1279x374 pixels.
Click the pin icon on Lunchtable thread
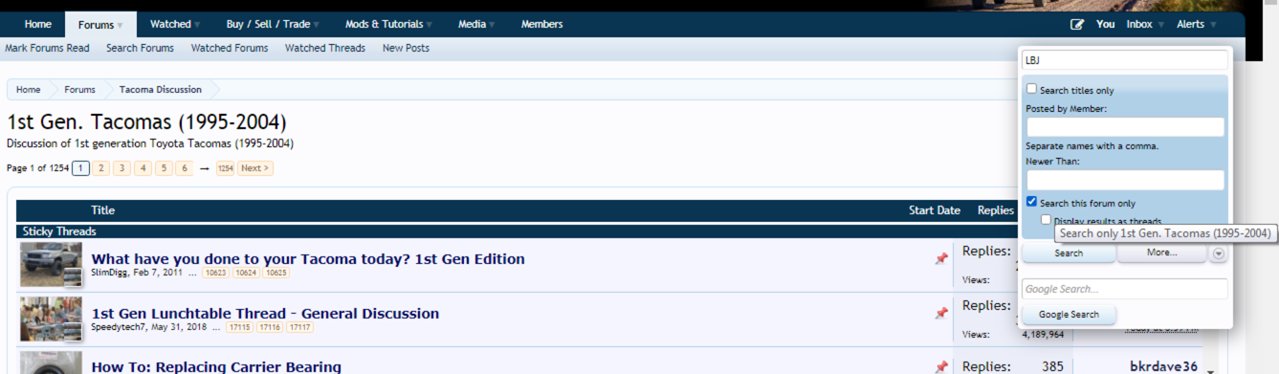point(941,313)
